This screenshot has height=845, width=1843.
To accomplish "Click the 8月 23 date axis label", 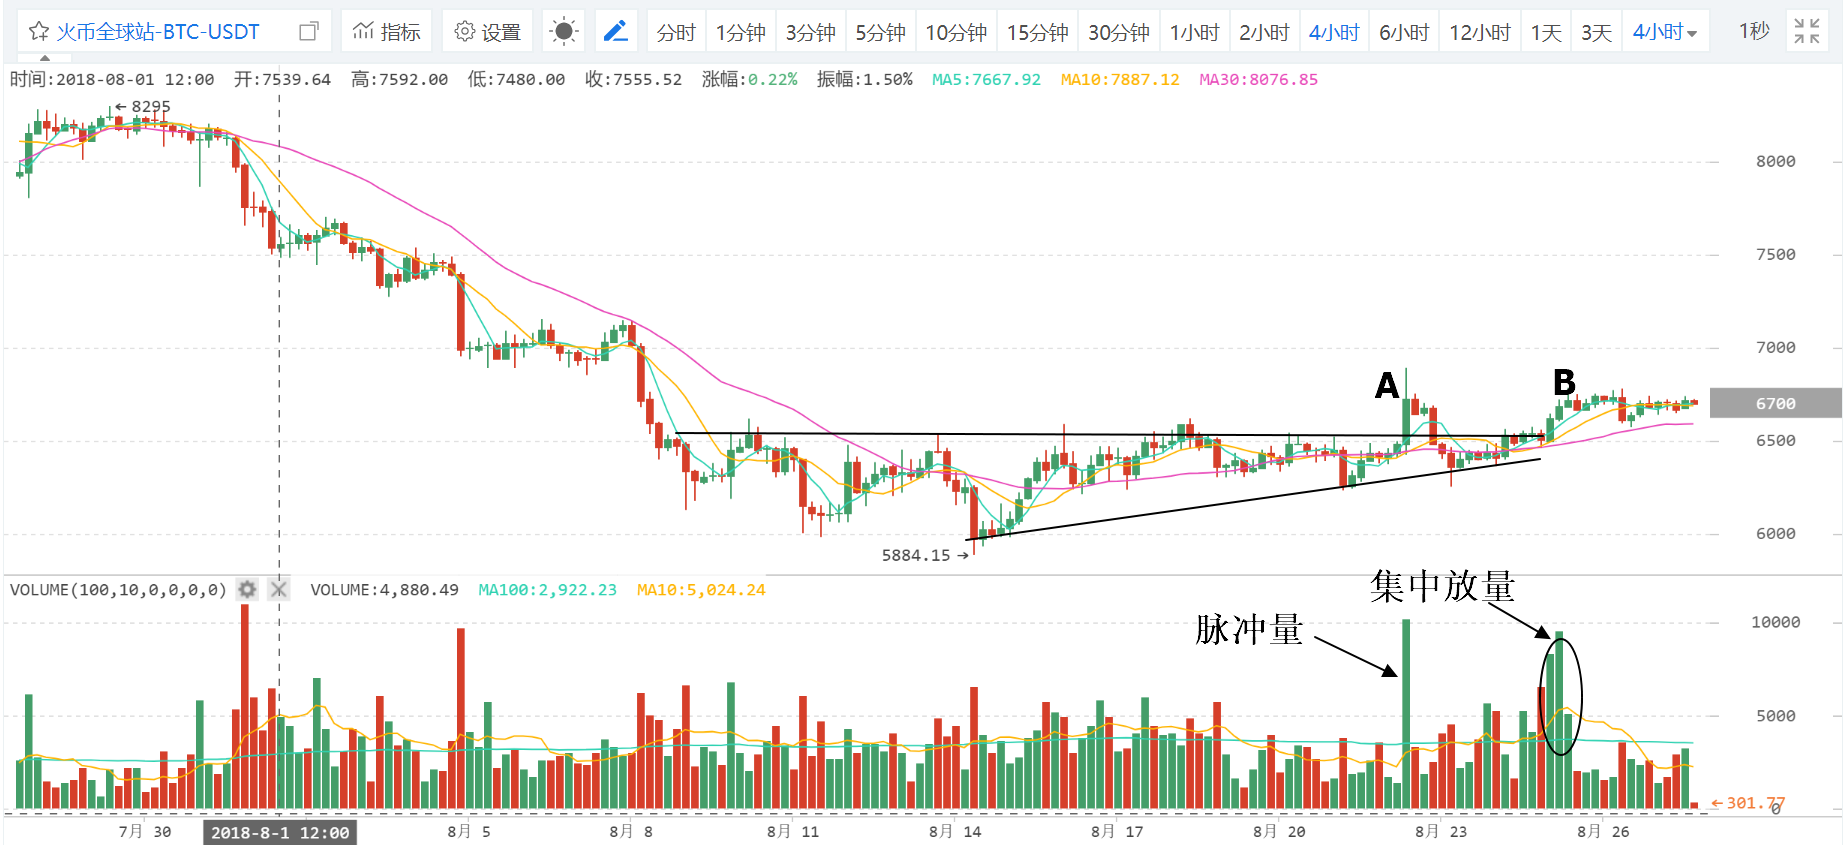I will 1441,831.
